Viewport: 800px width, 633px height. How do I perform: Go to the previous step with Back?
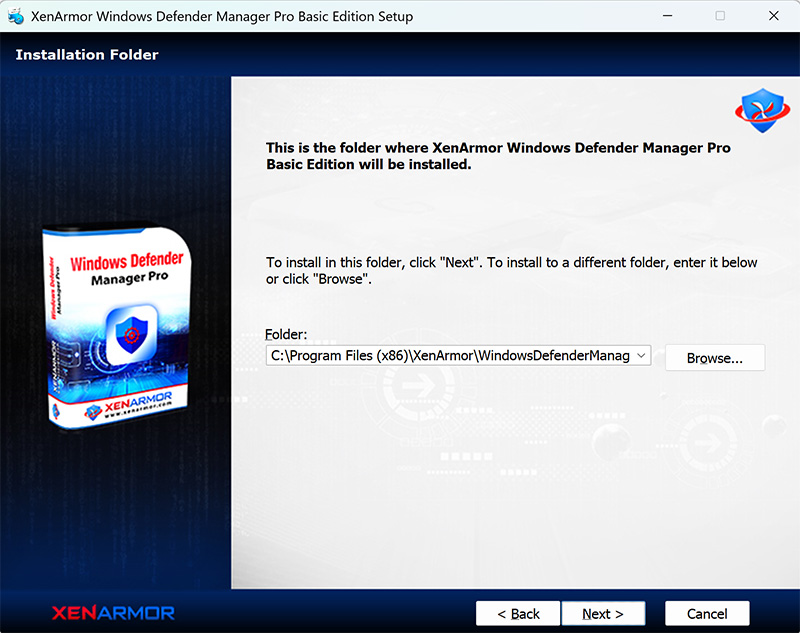point(517,613)
